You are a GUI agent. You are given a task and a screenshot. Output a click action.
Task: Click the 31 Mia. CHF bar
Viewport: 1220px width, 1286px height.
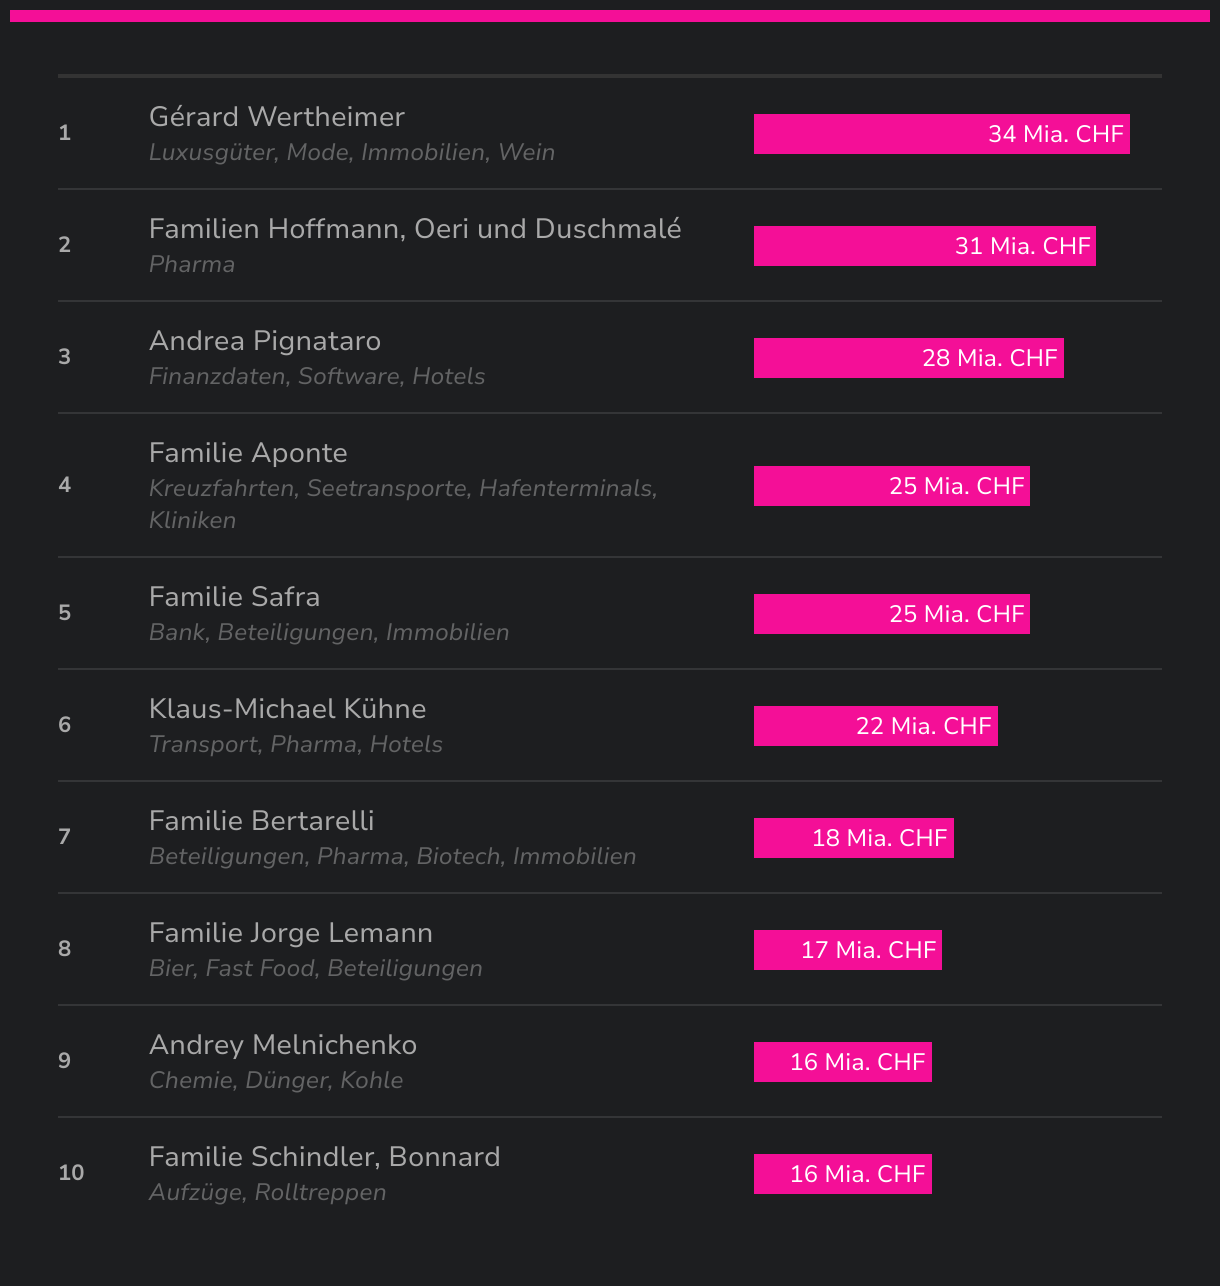click(x=924, y=246)
